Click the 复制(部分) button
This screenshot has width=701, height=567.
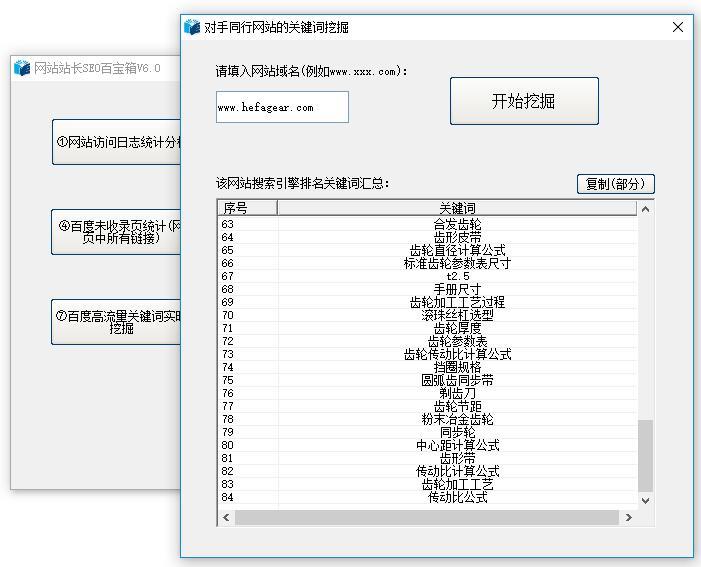(615, 184)
